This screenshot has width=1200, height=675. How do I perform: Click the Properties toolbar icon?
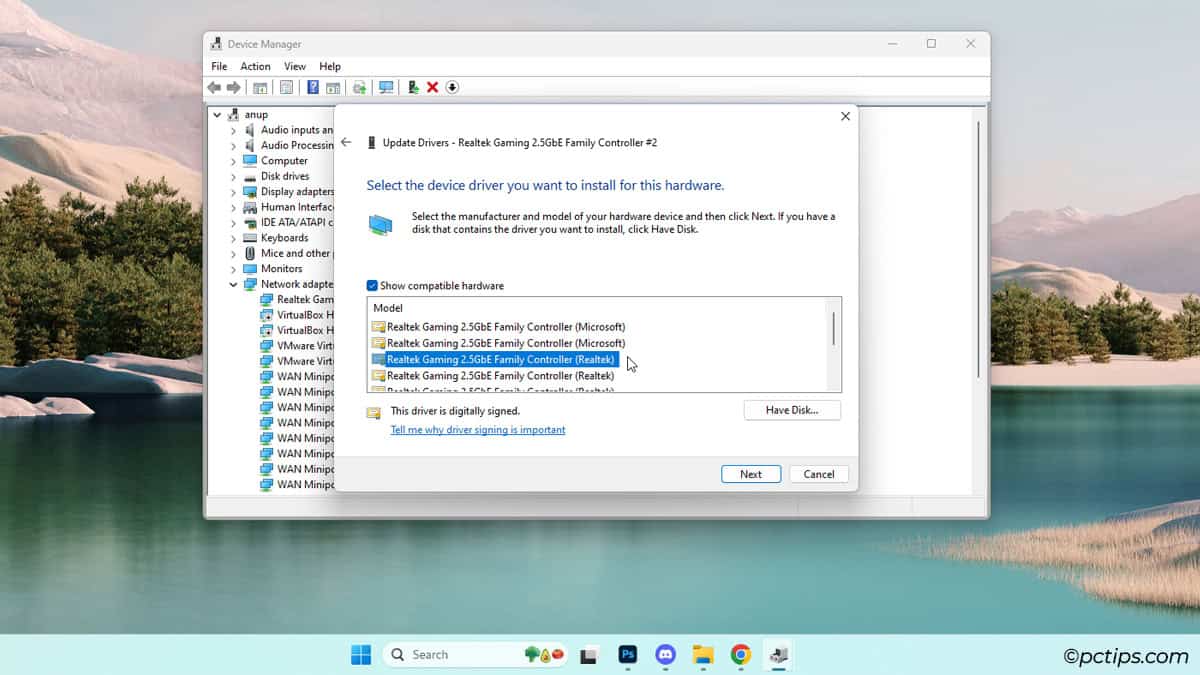coord(286,88)
